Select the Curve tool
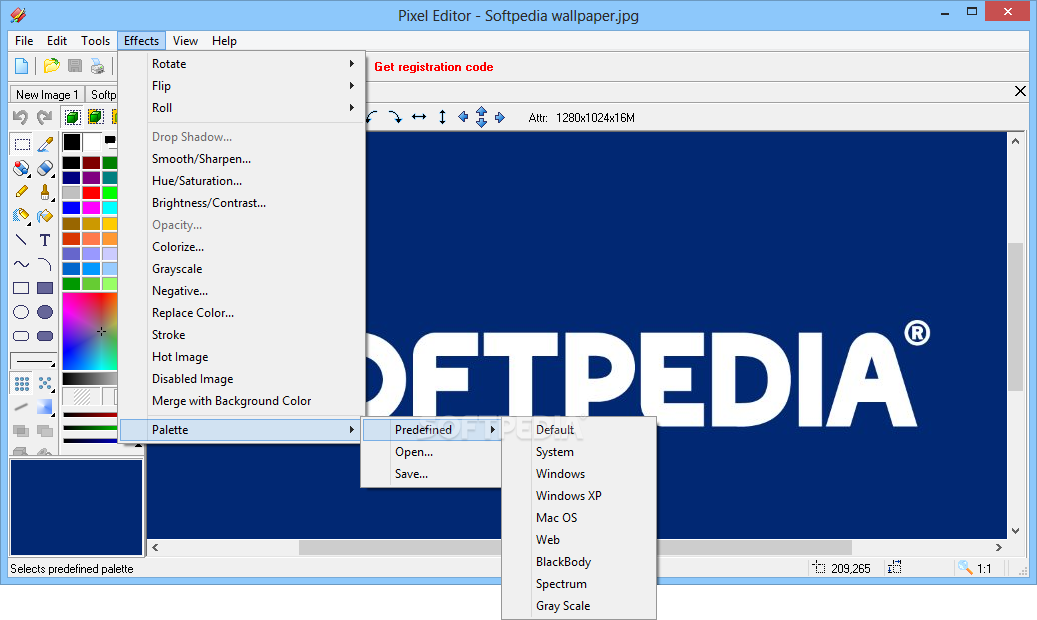Viewport: 1037px width, 620px height. click(22, 264)
